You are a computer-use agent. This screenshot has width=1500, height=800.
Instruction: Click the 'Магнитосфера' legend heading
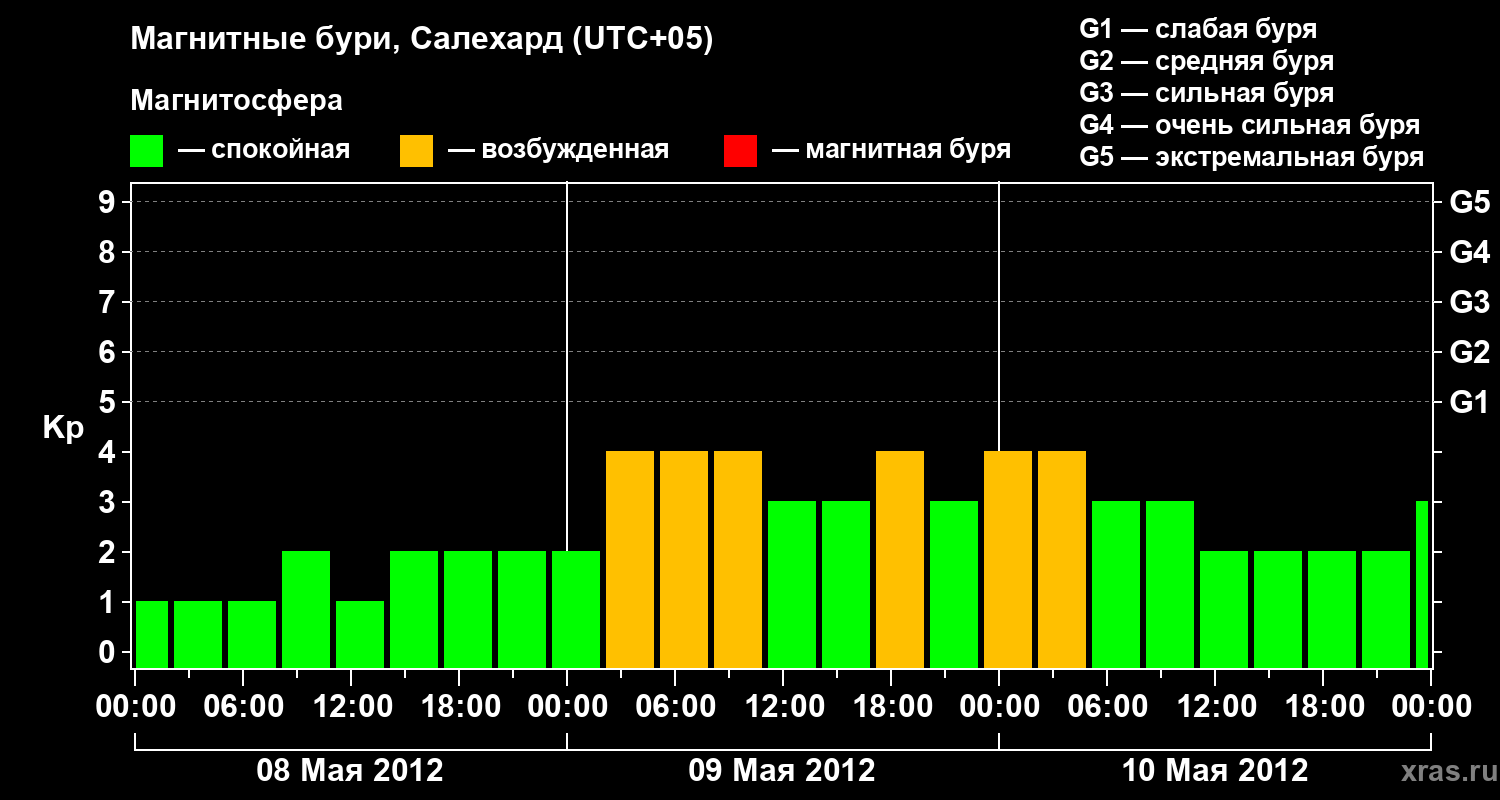(236, 101)
